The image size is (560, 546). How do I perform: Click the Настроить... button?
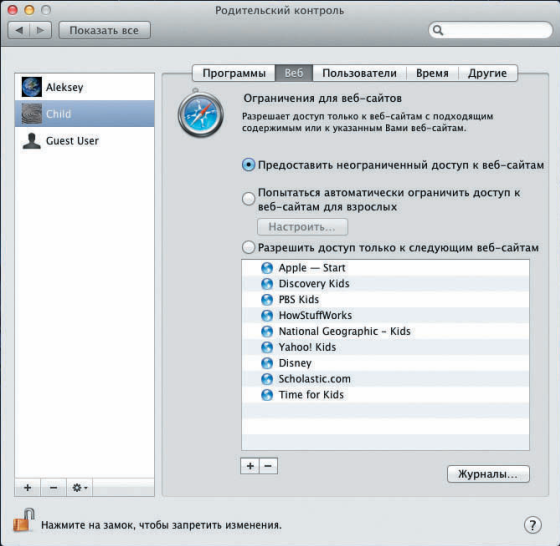(x=302, y=227)
